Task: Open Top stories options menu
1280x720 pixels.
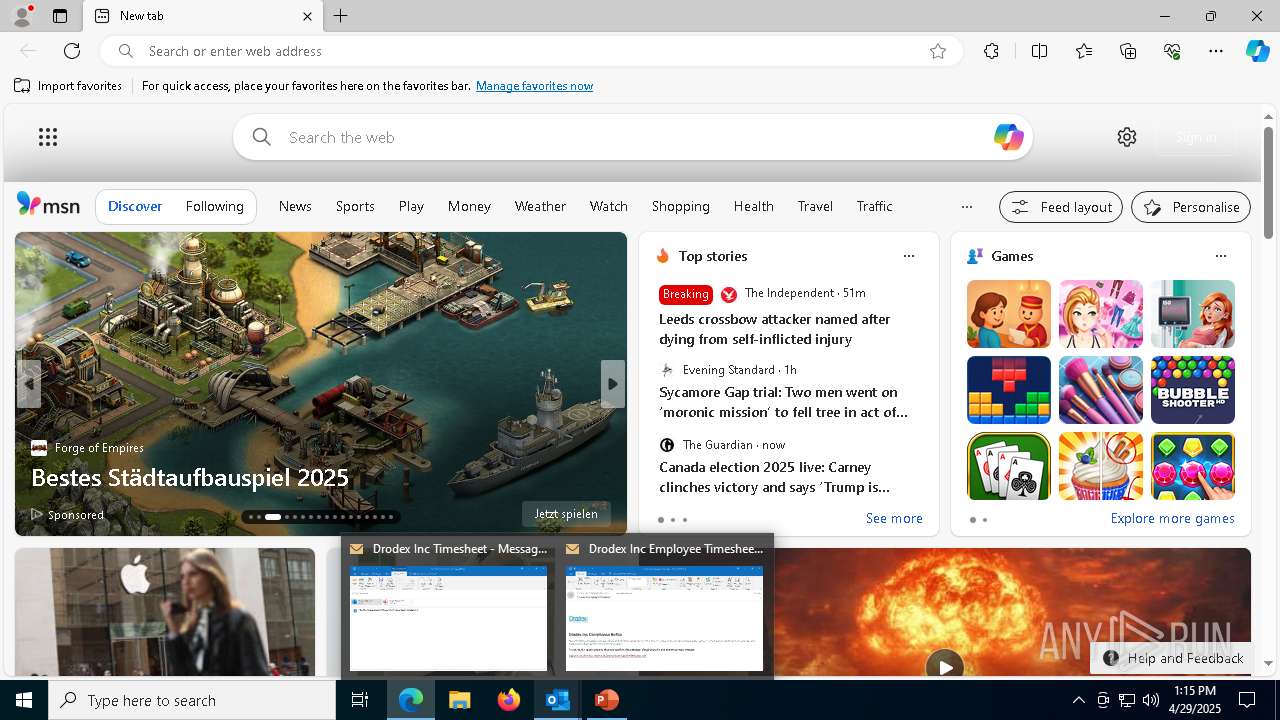Action: click(x=909, y=256)
